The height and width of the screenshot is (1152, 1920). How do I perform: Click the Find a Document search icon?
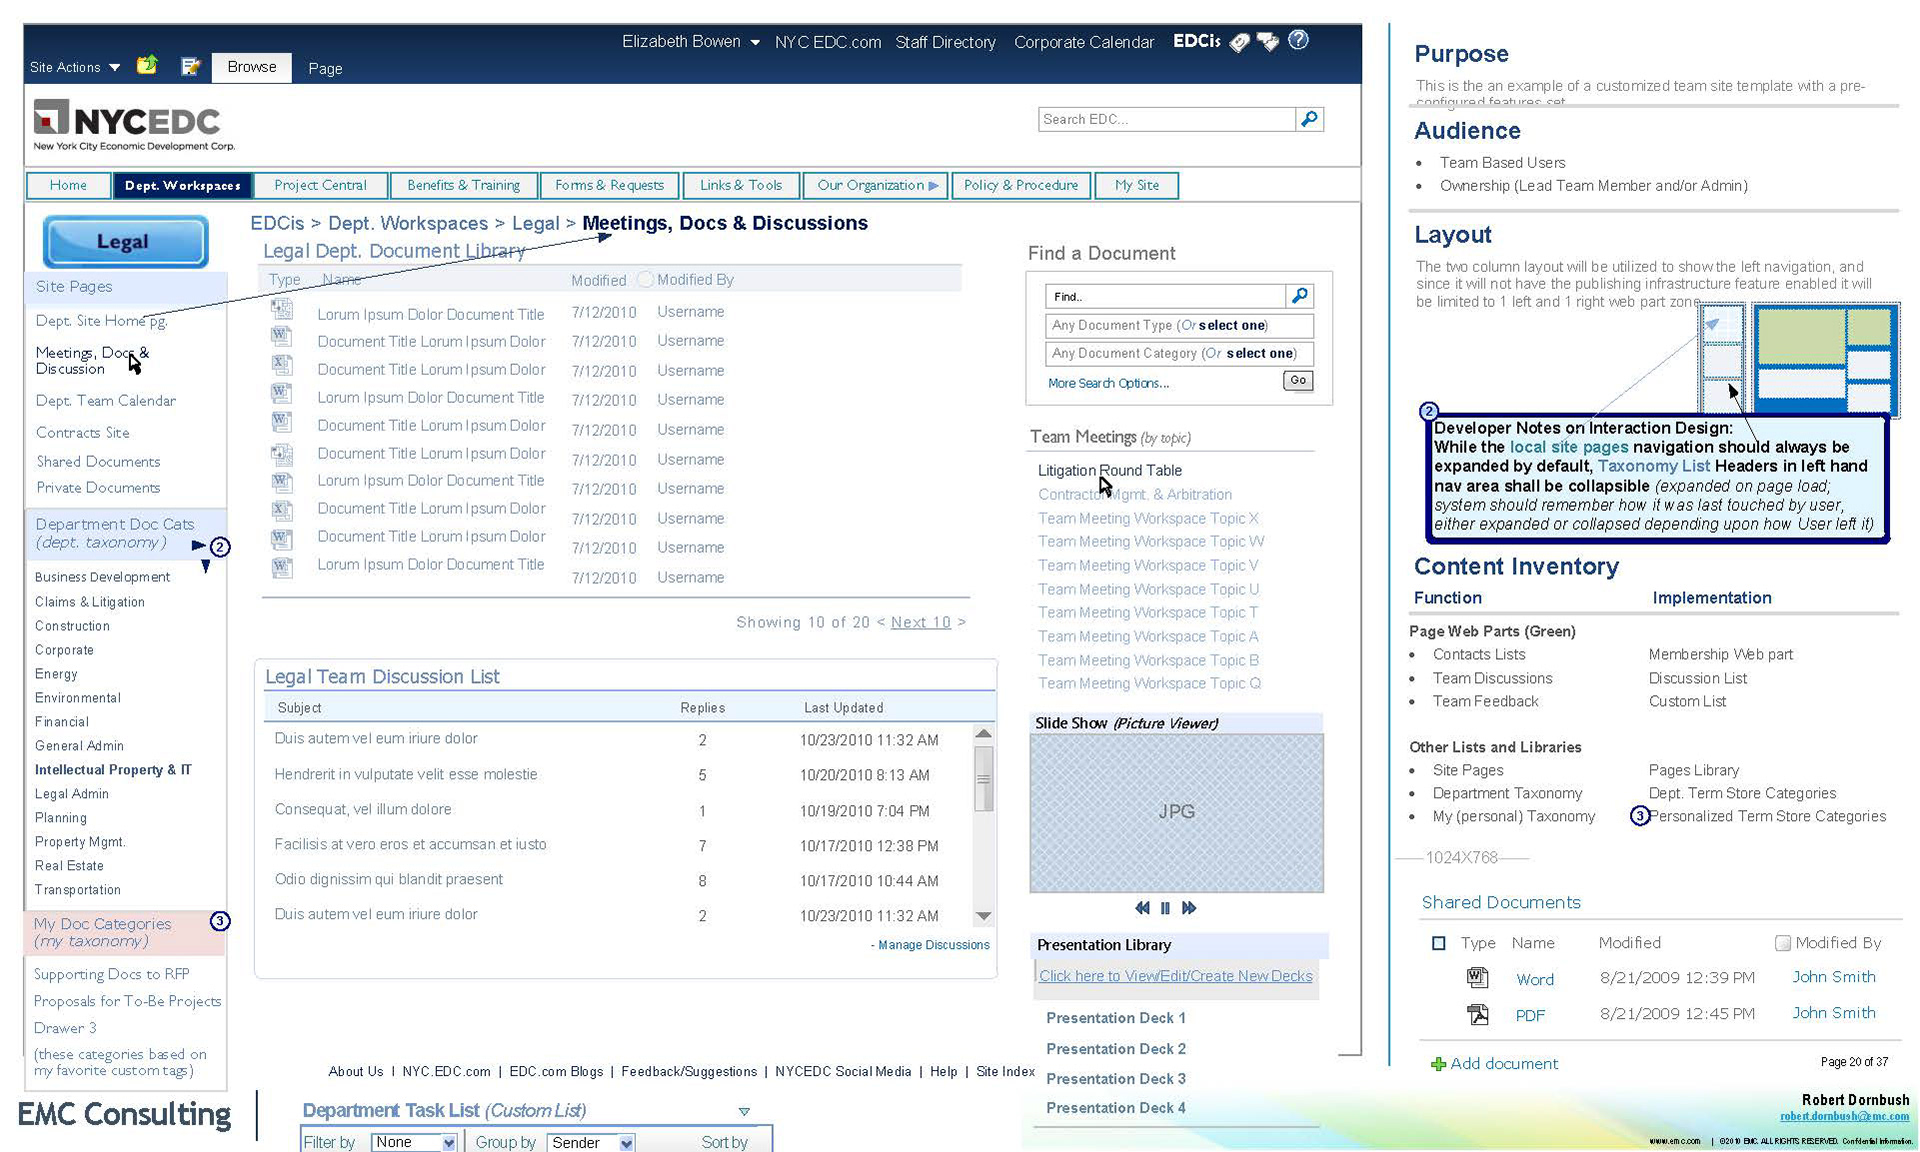coord(1299,296)
